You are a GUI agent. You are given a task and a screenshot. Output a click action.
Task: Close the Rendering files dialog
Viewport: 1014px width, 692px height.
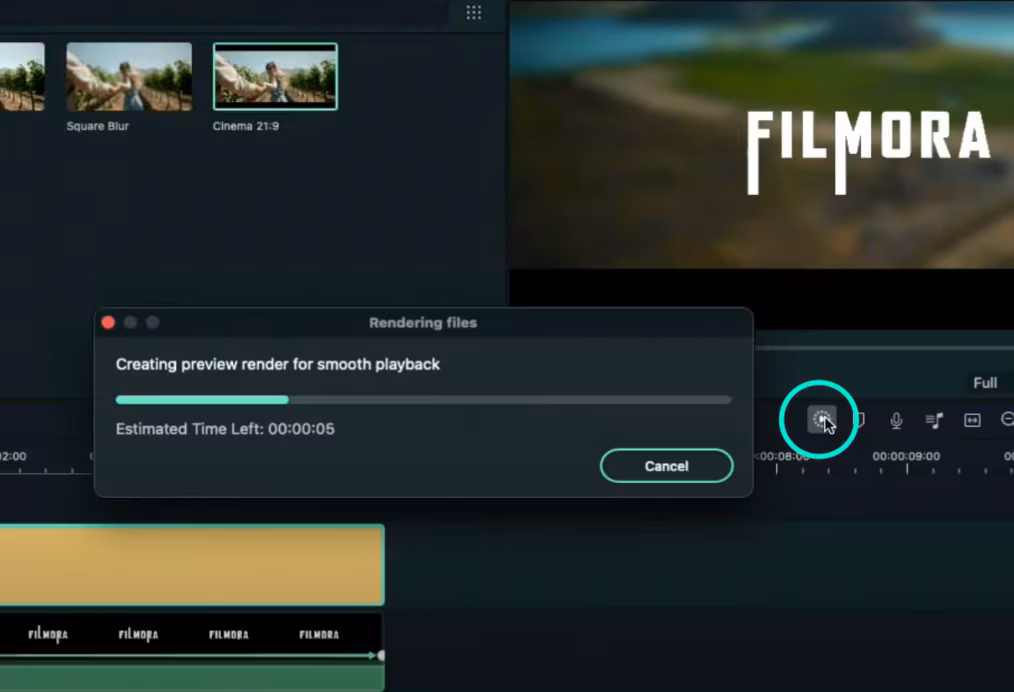coord(108,322)
